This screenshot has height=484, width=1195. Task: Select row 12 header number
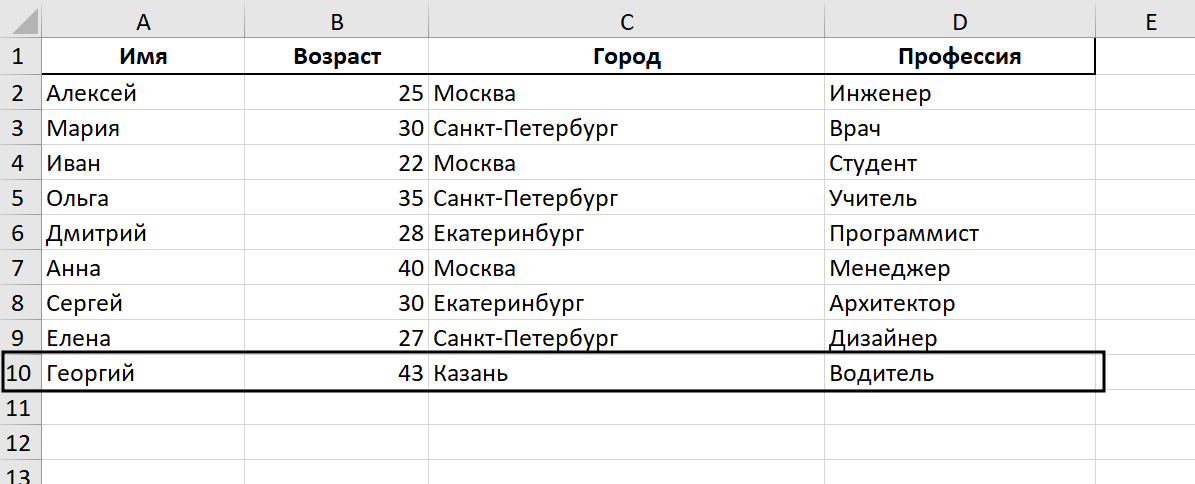(20, 443)
